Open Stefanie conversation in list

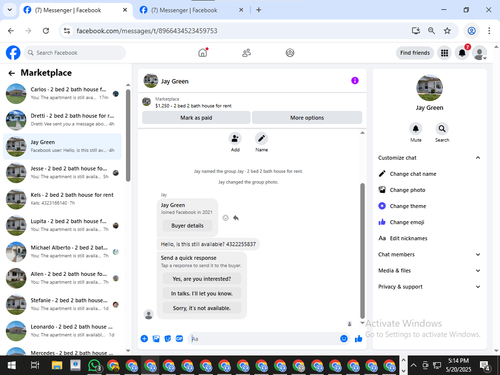62,304
